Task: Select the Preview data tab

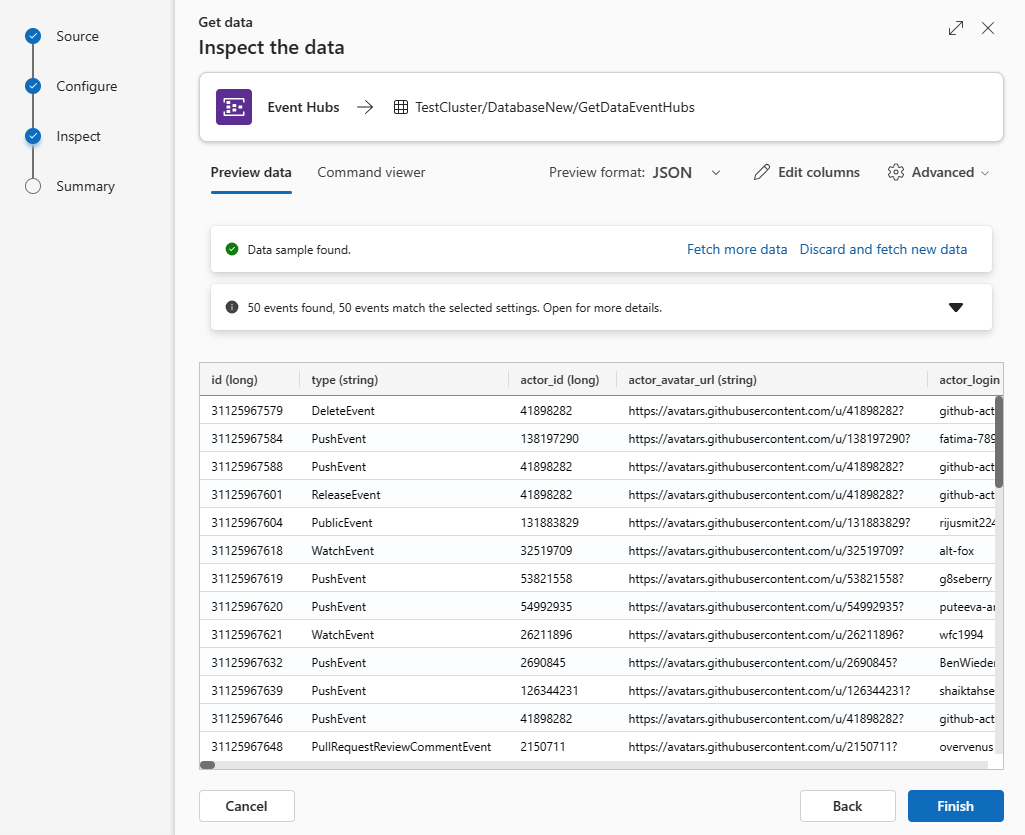Action: 251,172
